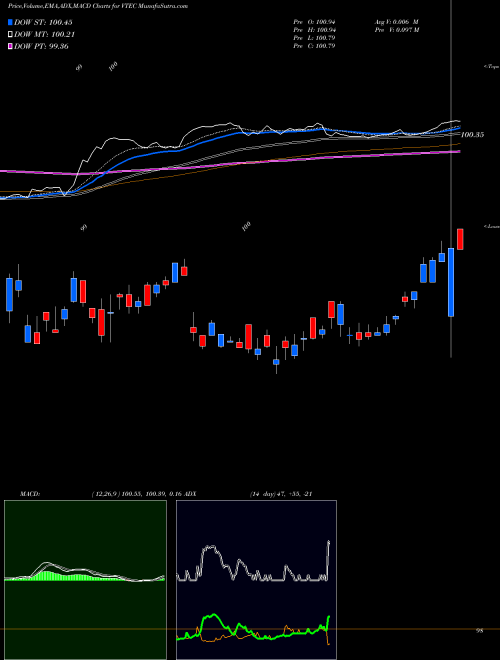The height and width of the screenshot is (660, 500).
Task: Click the '<Lows' label at right edge
Action: (492, 226)
